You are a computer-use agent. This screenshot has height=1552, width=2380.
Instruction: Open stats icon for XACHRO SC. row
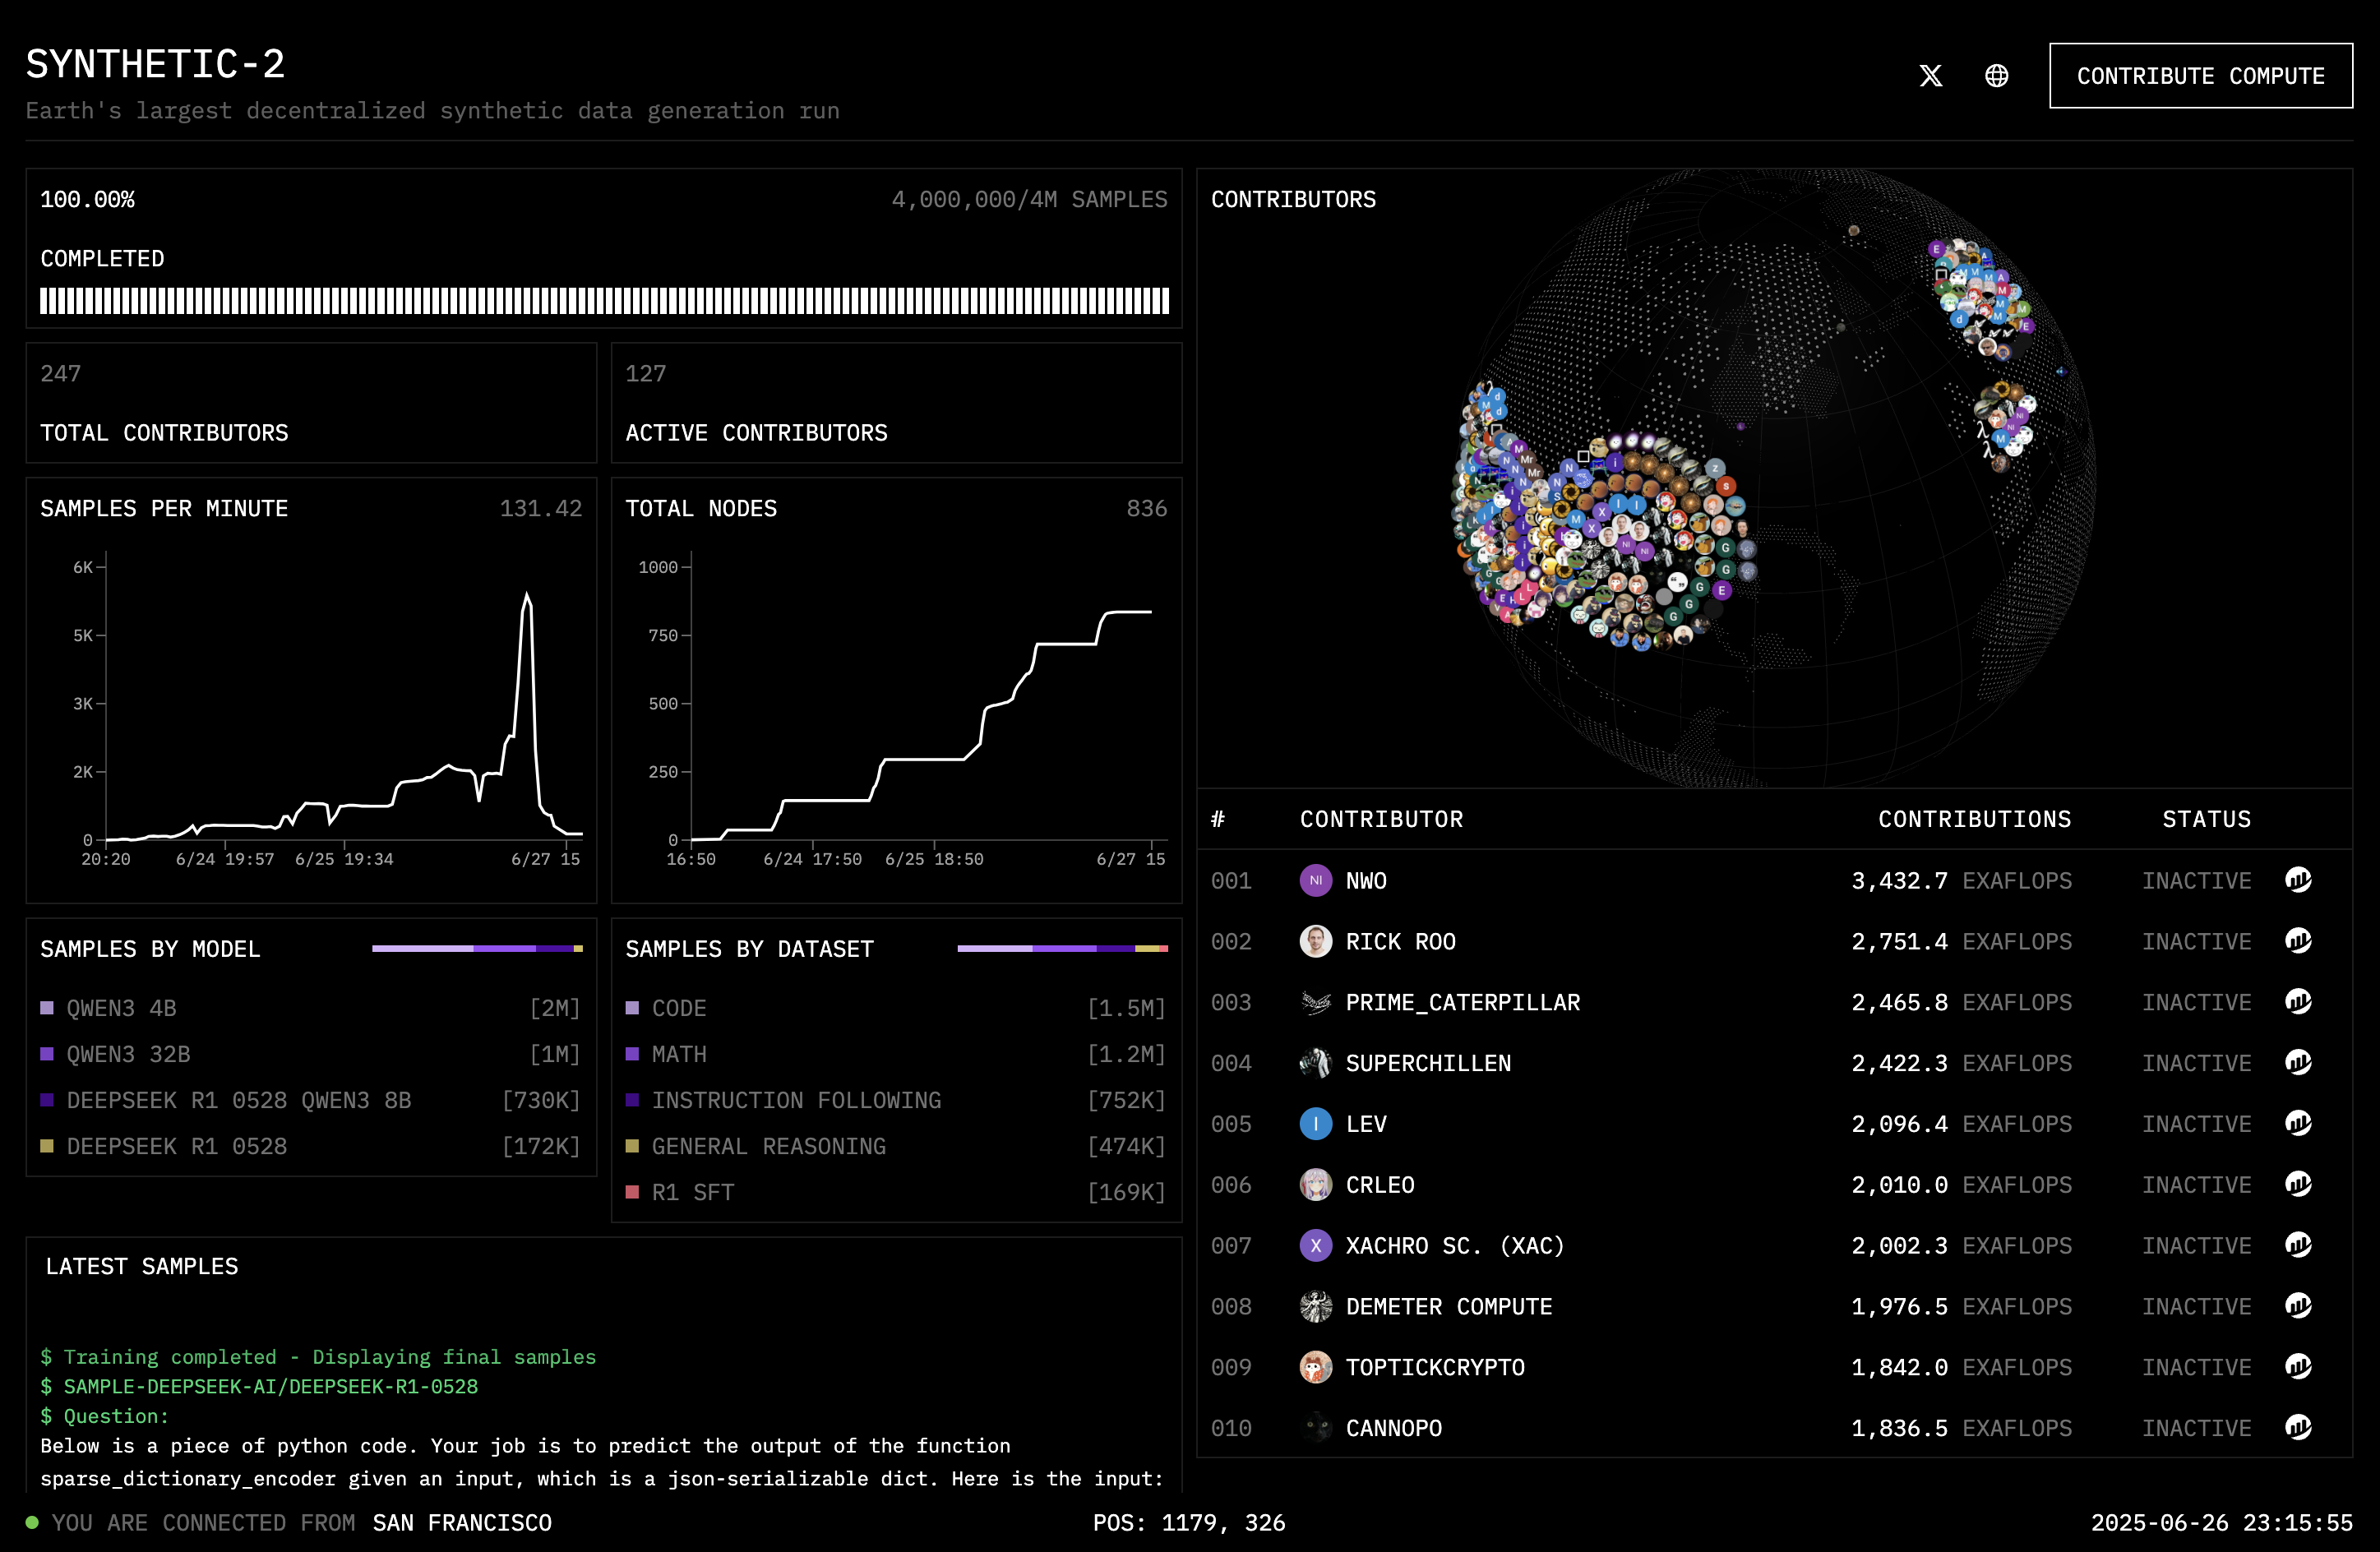tap(2298, 1246)
